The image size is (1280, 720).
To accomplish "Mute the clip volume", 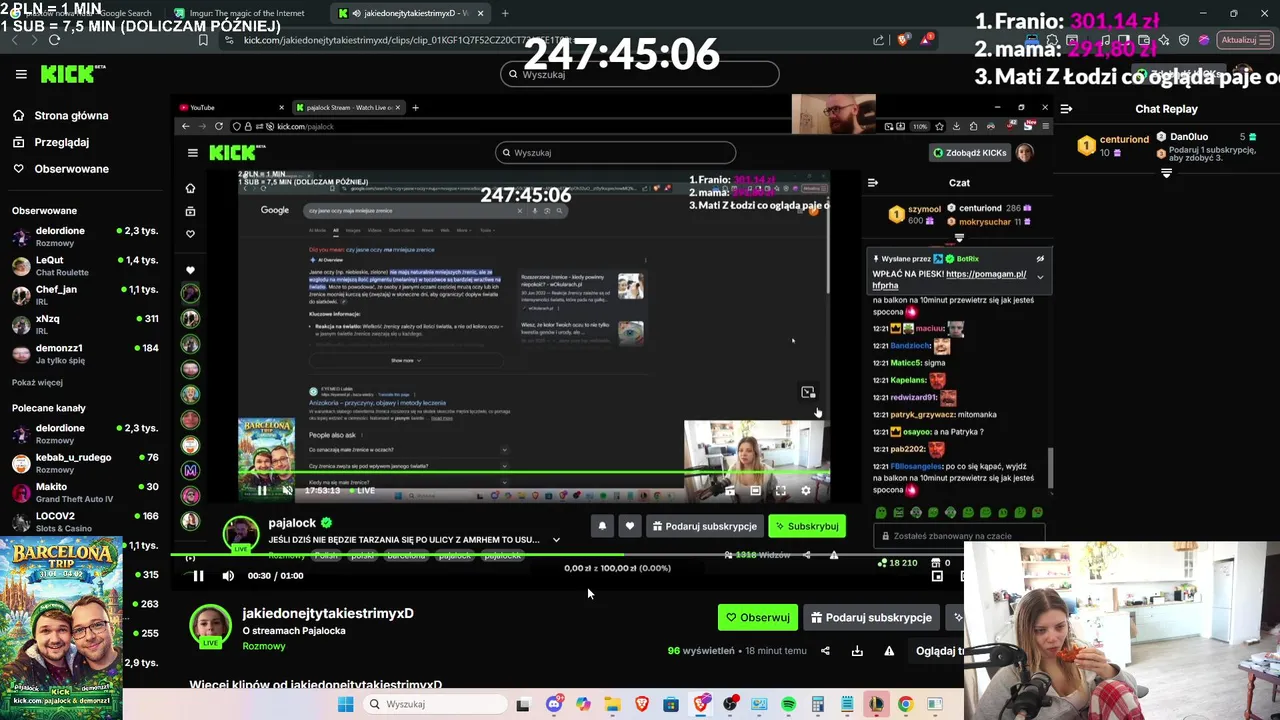I will pos(228,576).
